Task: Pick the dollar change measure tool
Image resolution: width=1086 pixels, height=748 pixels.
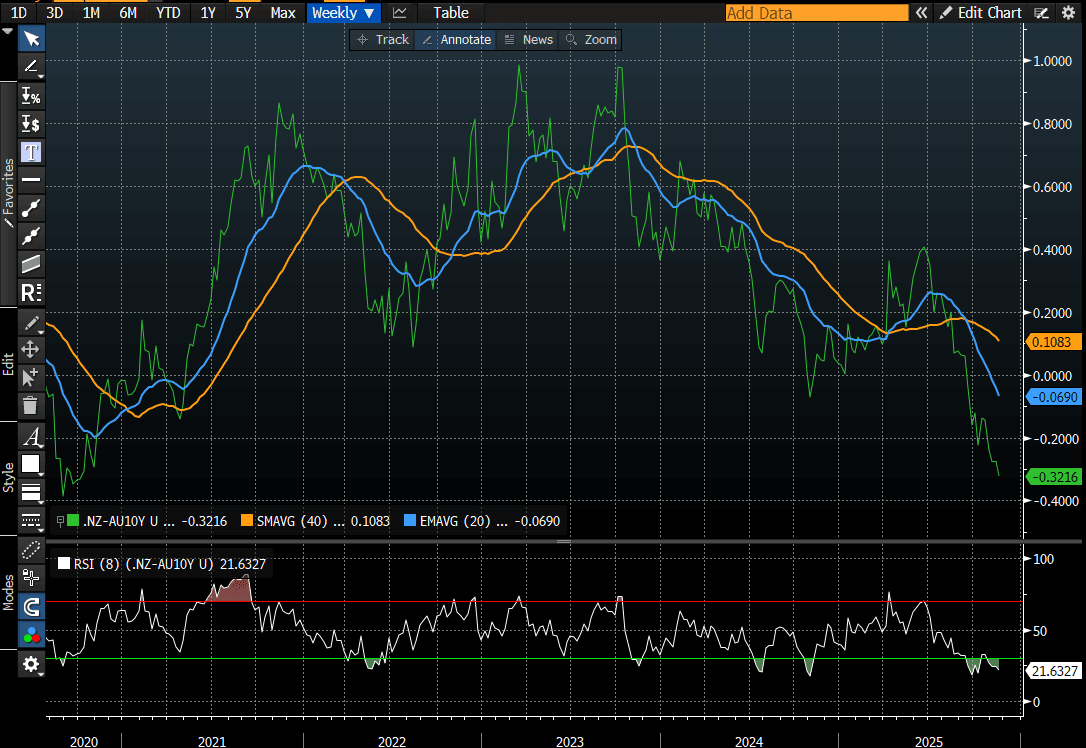Action: (x=32, y=124)
